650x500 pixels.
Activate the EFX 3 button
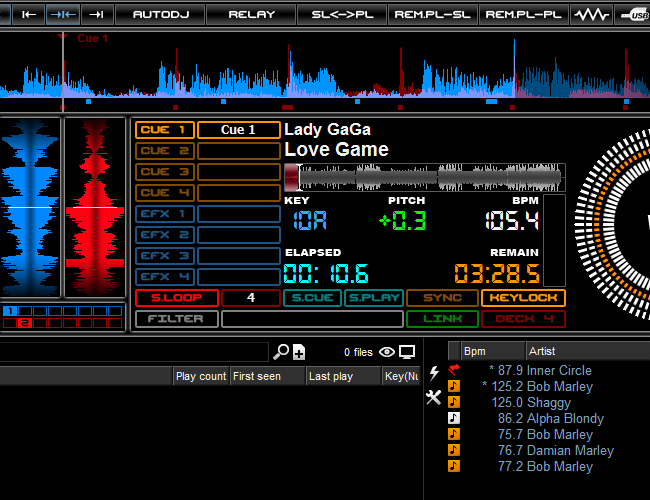coord(165,256)
